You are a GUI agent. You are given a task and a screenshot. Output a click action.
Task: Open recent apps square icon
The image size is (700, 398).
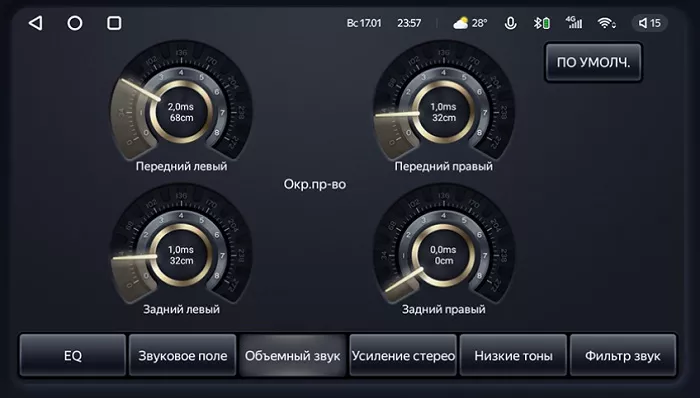[114, 23]
